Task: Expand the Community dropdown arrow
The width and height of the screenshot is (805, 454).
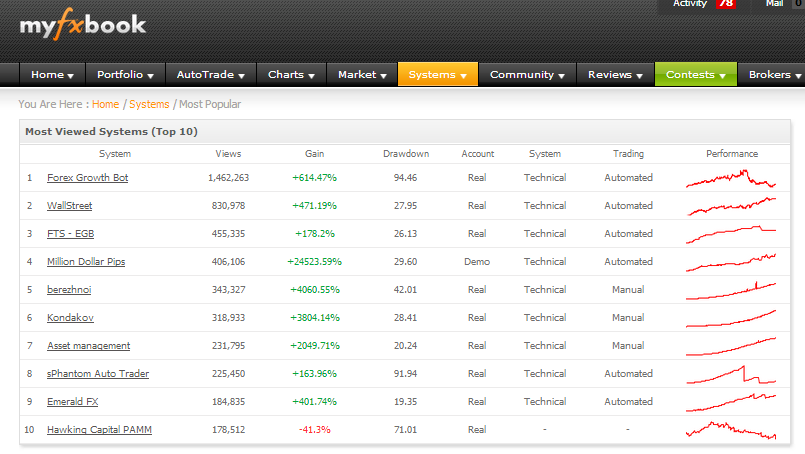Action: click(x=562, y=76)
